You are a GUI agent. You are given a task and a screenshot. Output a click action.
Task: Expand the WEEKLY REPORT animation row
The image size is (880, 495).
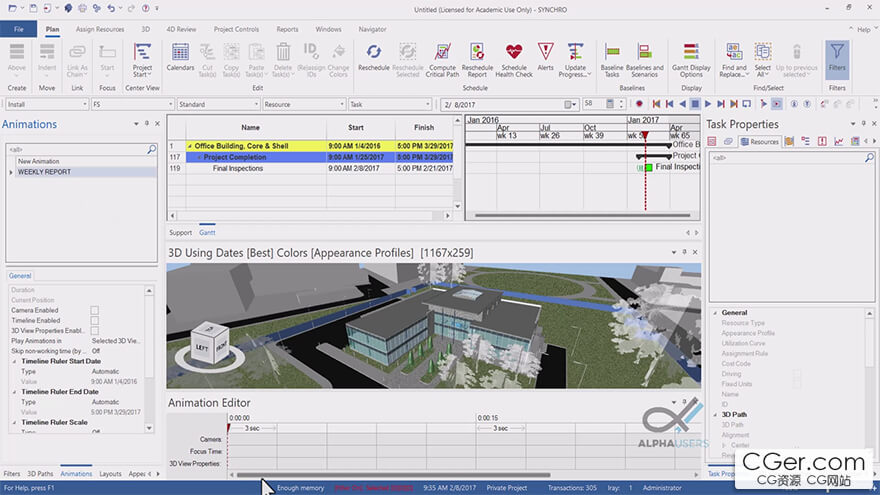[11, 172]
